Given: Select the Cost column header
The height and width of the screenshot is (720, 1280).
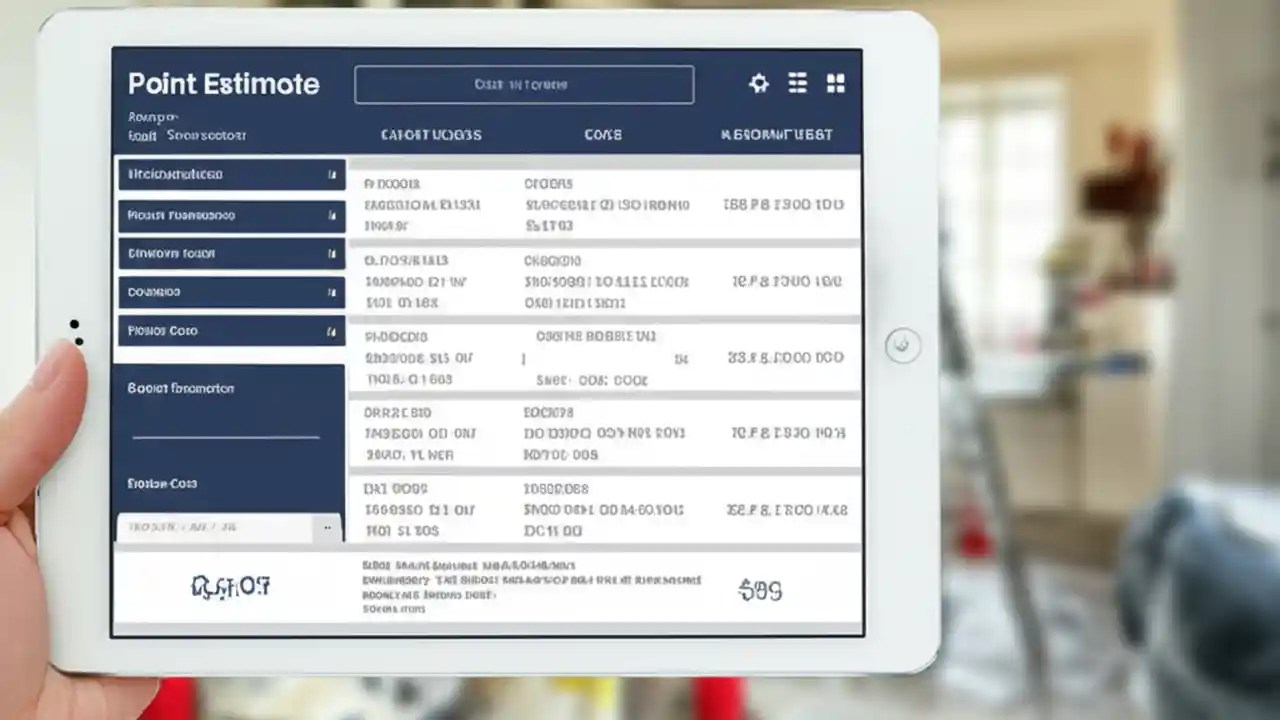Looking at the screenshot, I should tap(603, 134).
